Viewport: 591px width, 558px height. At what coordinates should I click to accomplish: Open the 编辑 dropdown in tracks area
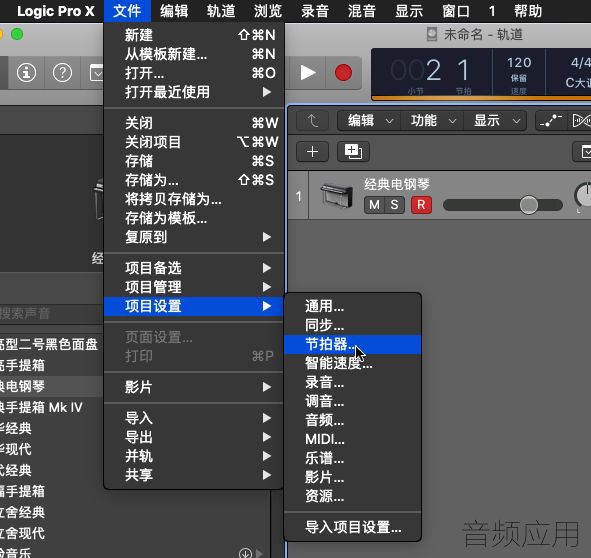369,121
